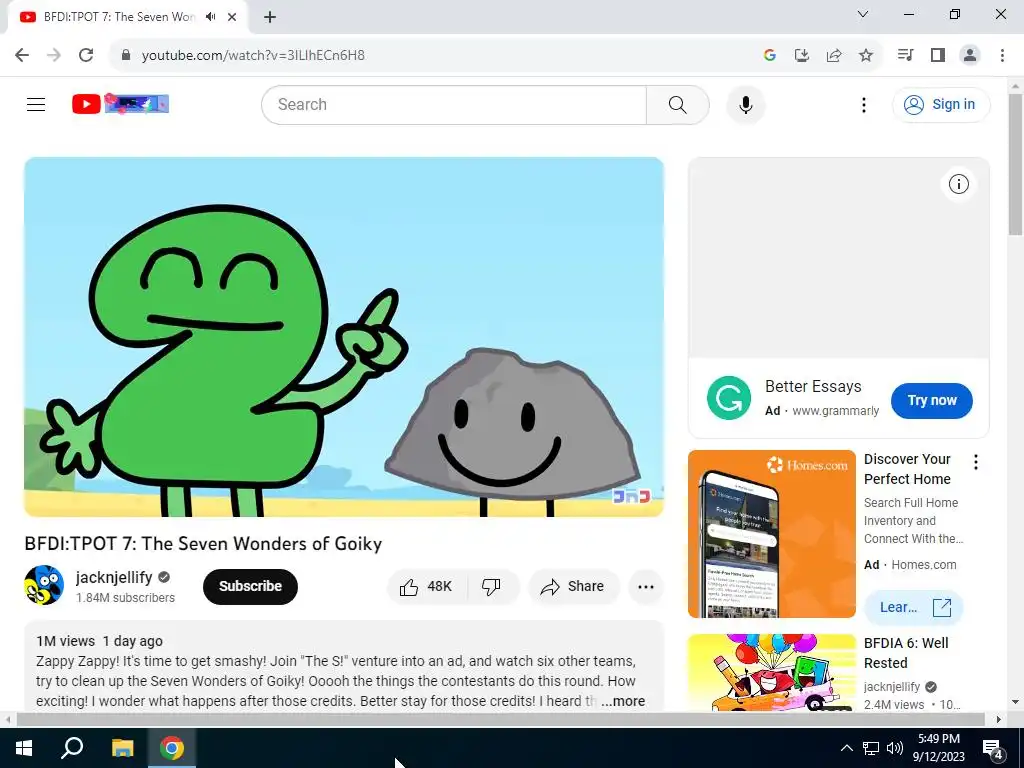Share this page from the address bar

tap(833, 56)
